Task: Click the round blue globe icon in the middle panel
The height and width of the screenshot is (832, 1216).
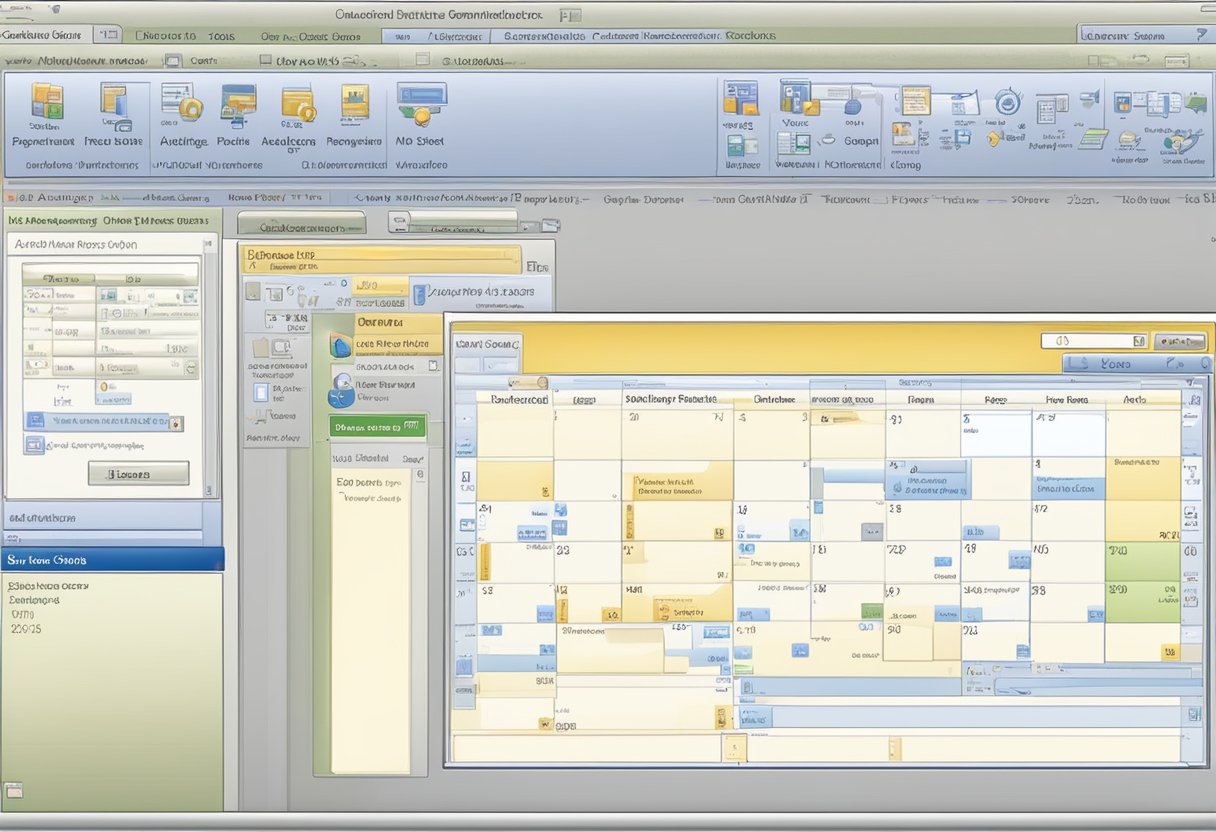Action: click(x=341, y=391)
